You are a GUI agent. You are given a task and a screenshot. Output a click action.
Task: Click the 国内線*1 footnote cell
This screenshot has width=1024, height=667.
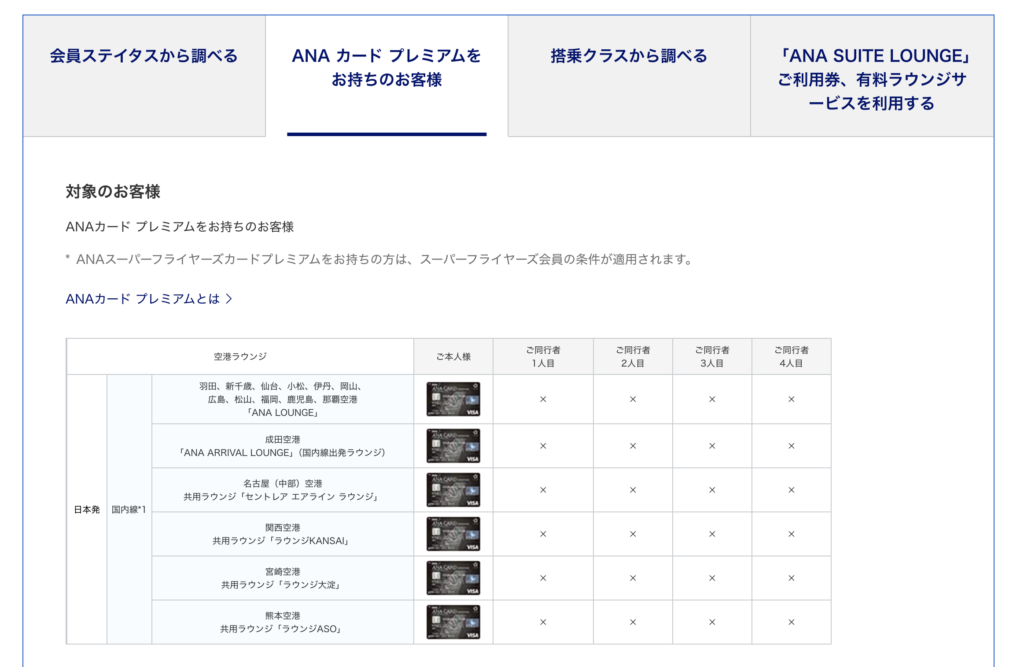(129, 509)
